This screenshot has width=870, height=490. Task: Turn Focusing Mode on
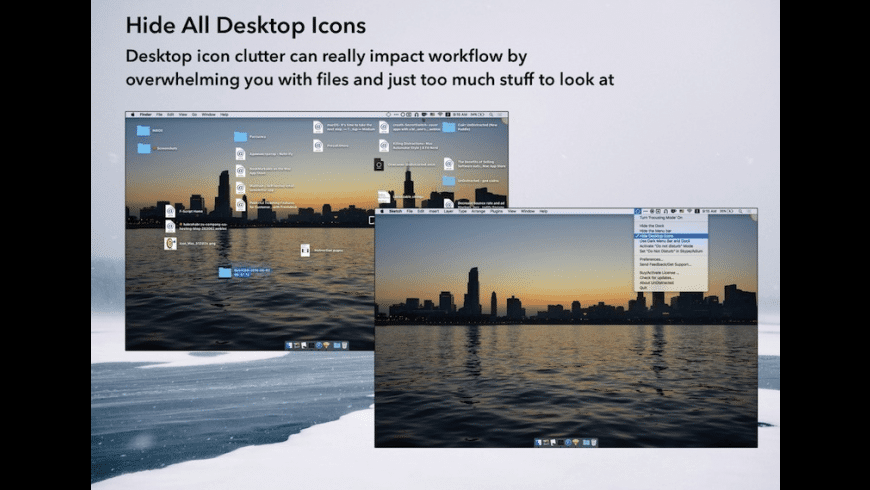[x=660, y=218]
